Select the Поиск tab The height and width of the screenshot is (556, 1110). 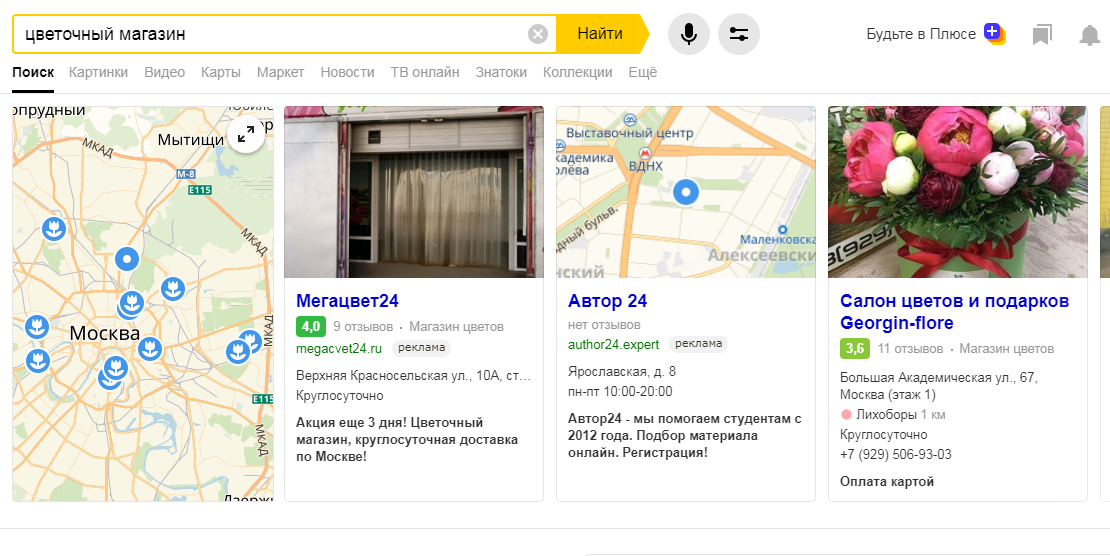[33, 72]
